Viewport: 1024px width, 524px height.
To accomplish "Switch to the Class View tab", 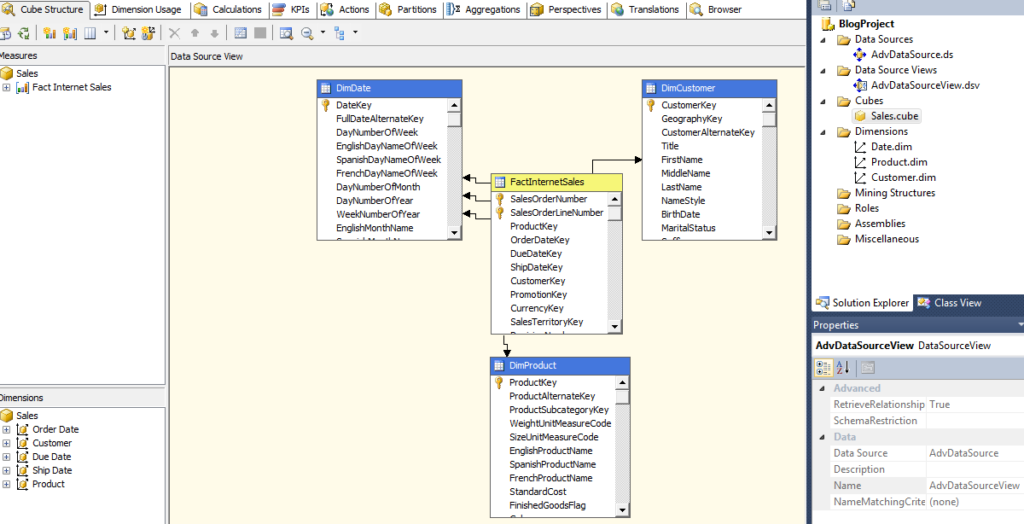I will [x=950, y=303].
